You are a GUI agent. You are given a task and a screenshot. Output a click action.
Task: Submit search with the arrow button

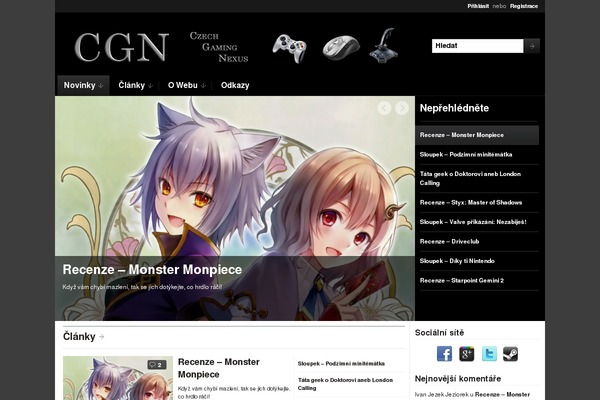(x=532, y=46)
